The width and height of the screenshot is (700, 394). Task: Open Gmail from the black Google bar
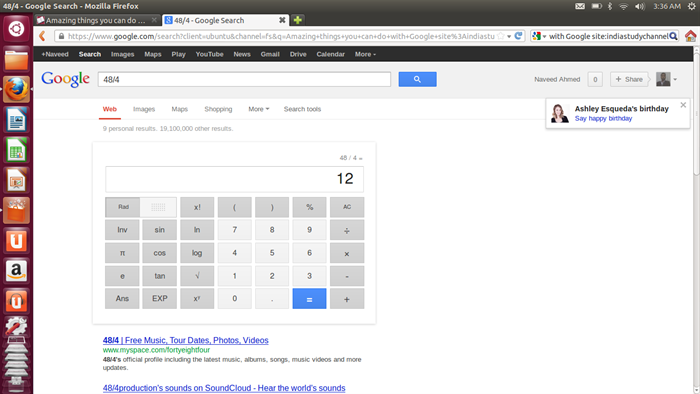point(270,54)
